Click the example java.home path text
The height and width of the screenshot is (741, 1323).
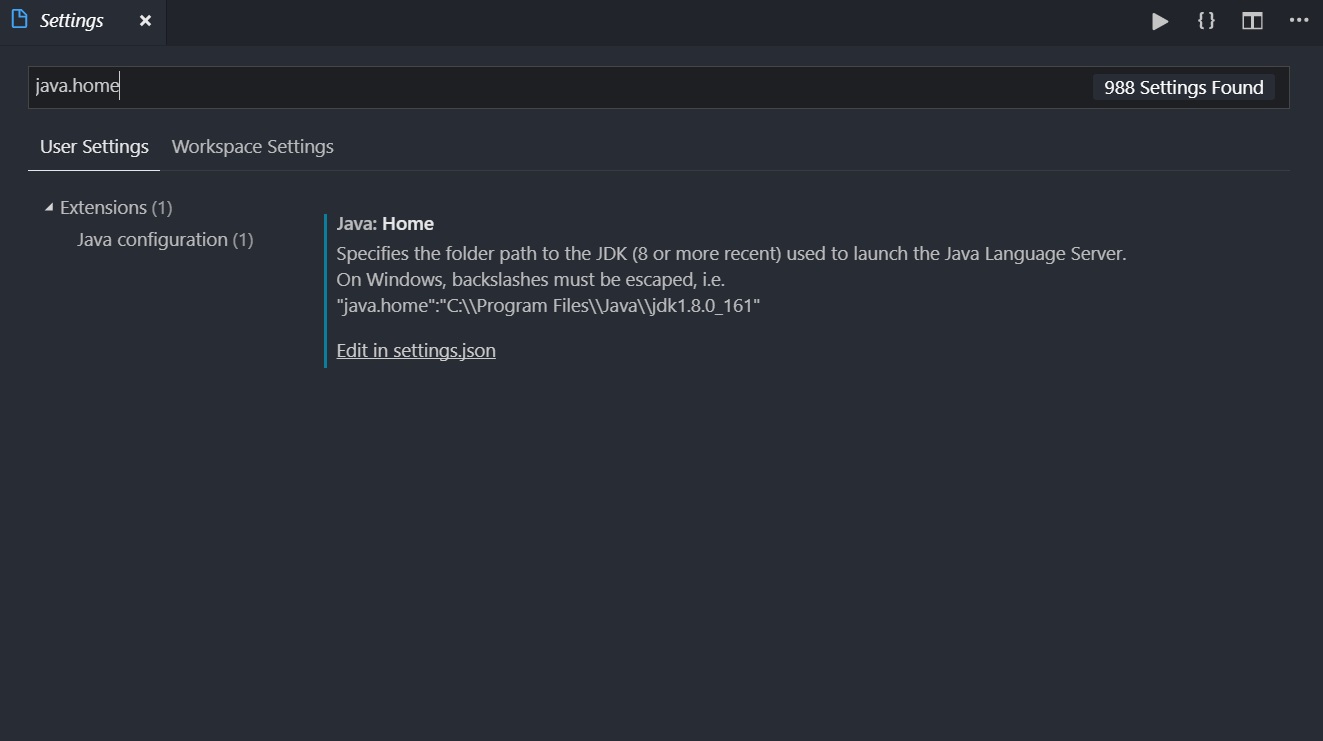click(x=548, y=306)
